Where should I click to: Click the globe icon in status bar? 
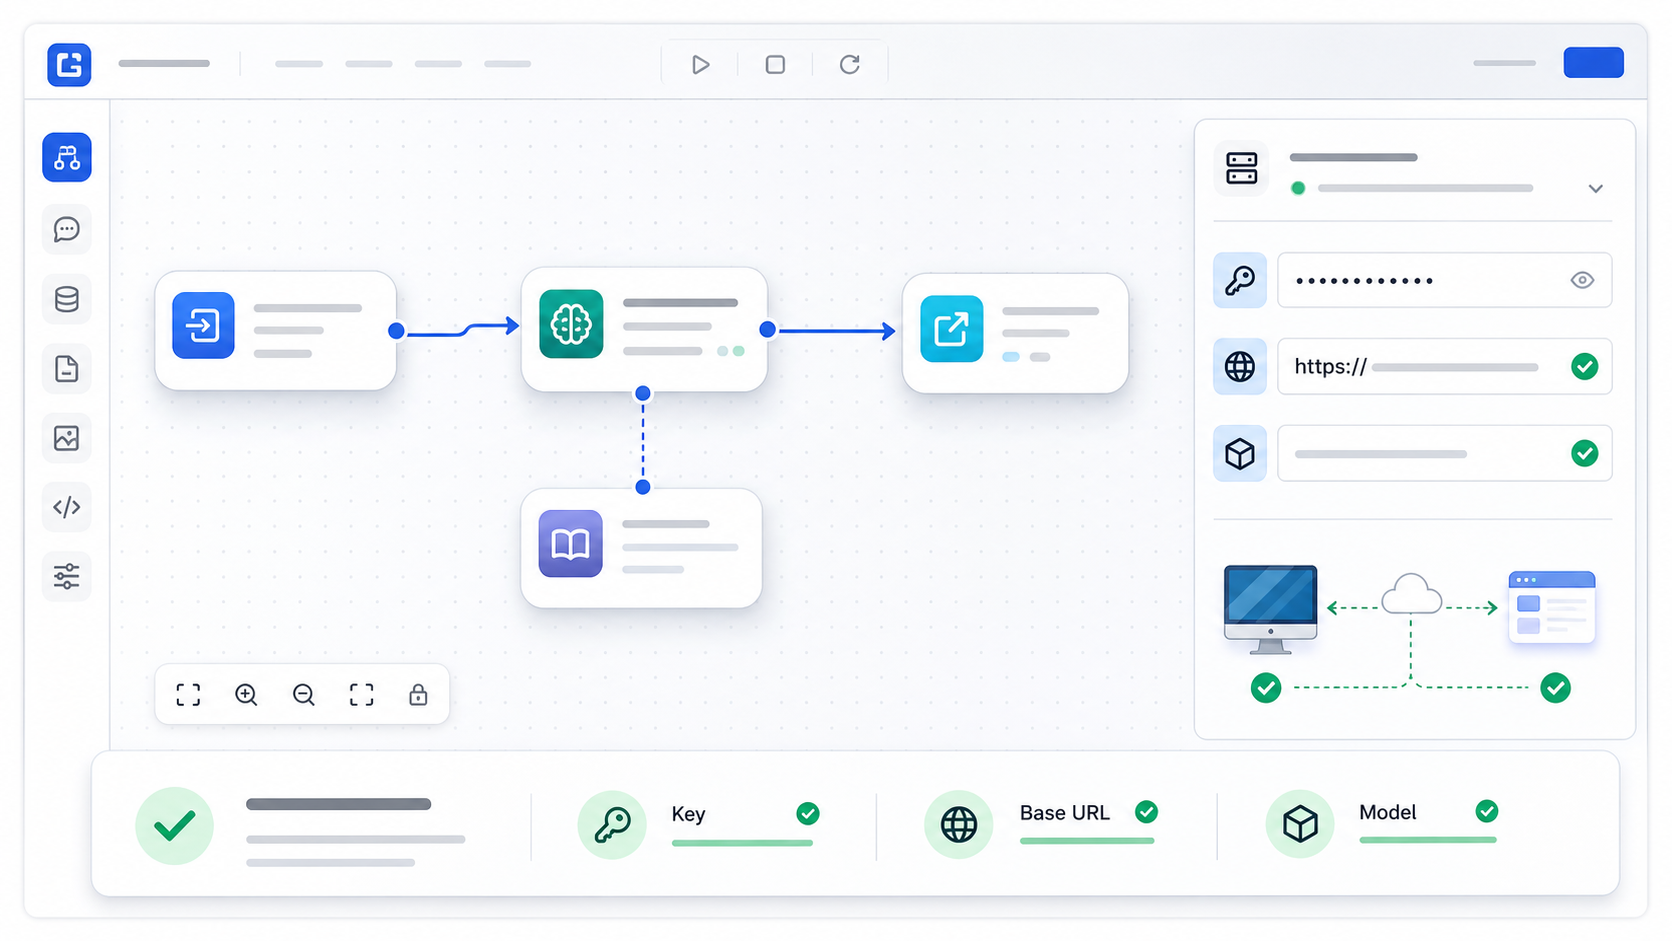click(958, 825)
